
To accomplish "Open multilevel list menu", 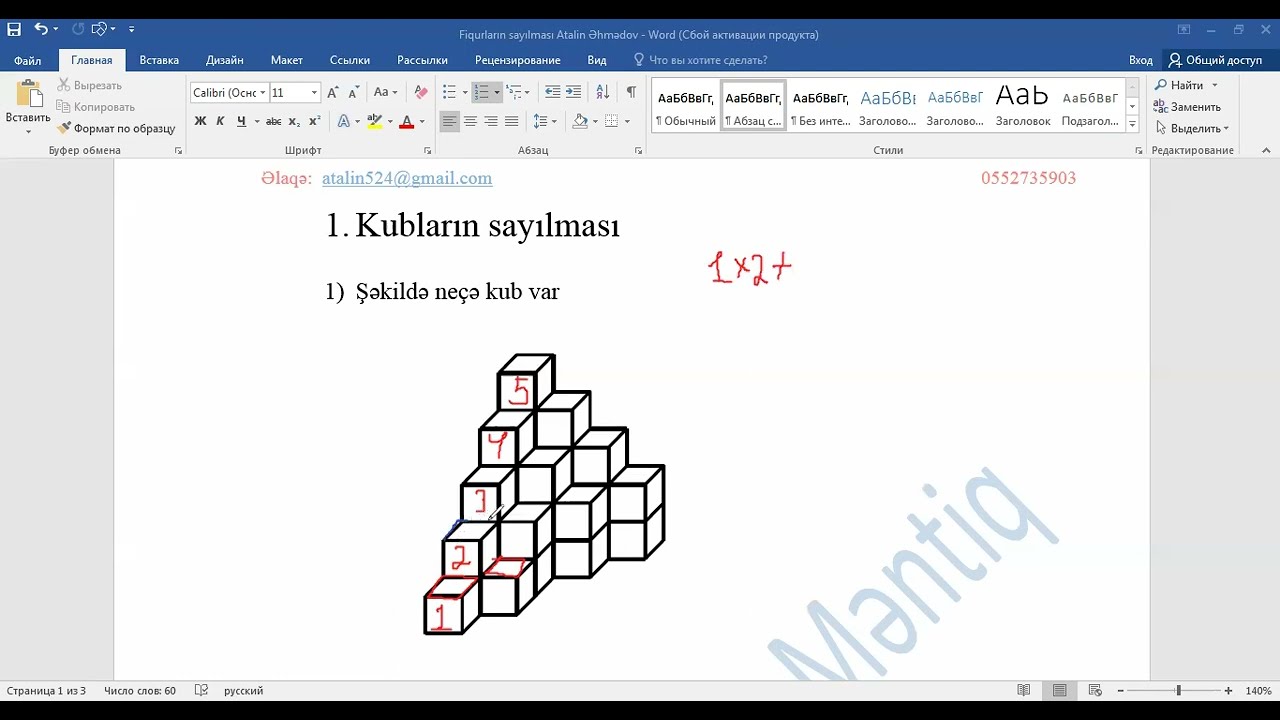I will click(x=514, y=92).
